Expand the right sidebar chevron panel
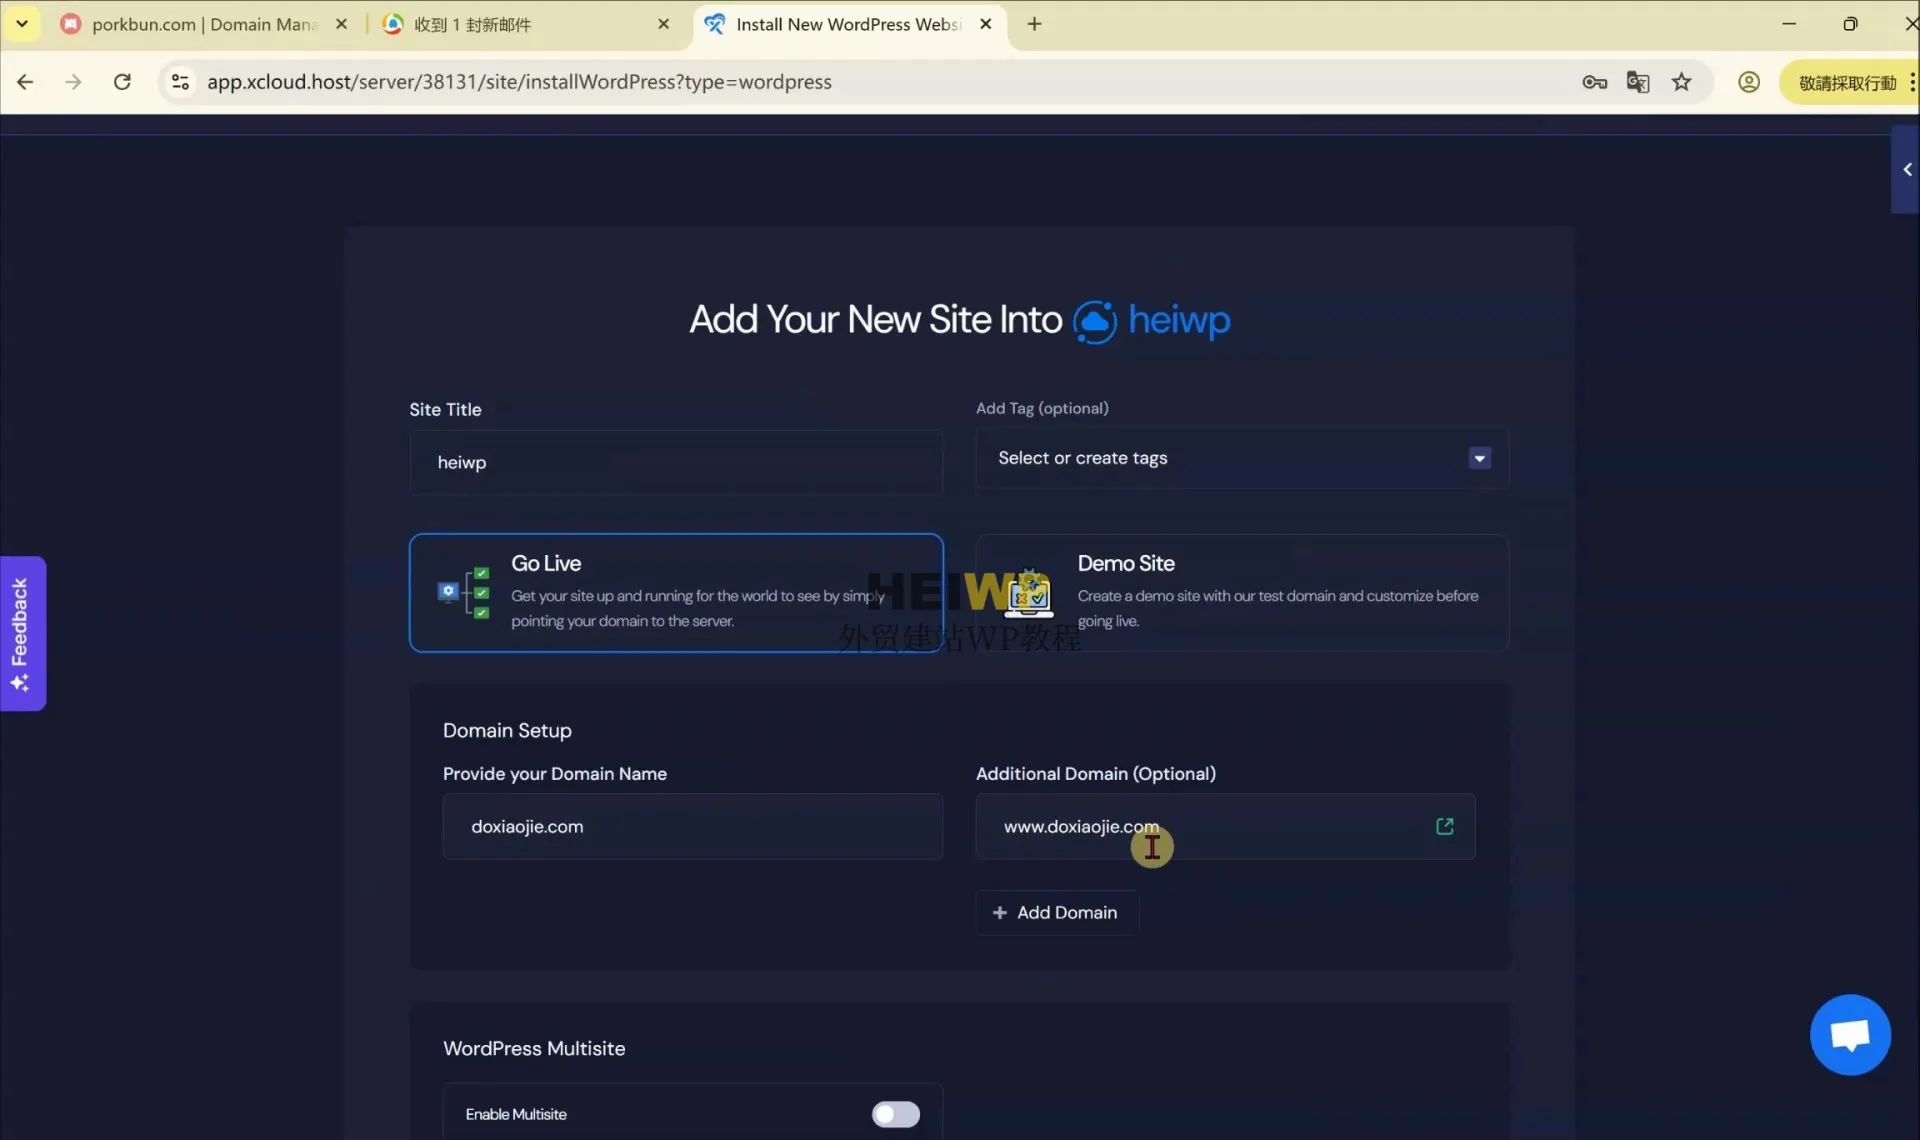1920x1140 pixels. pyautogui.click(x=1906, y=170)
